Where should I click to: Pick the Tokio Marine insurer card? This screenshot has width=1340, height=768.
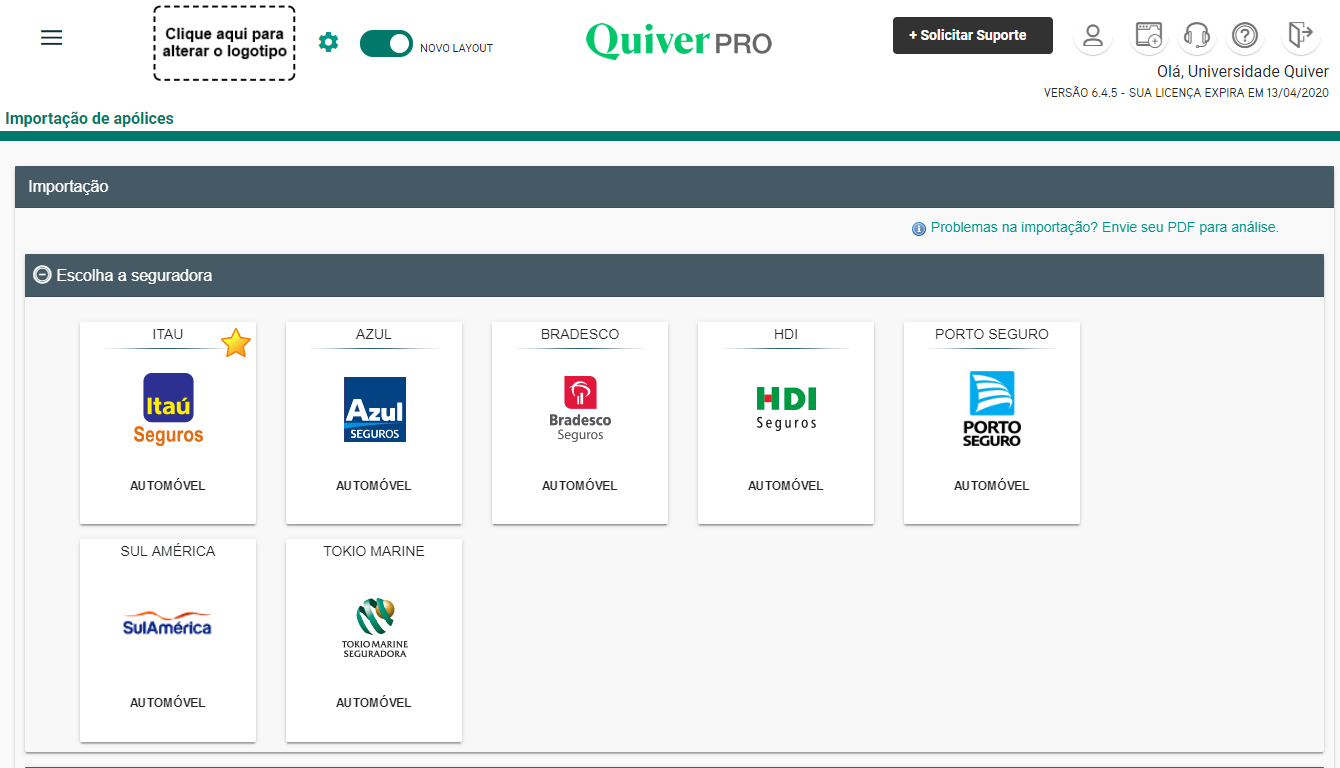click(x=374, y=639)
